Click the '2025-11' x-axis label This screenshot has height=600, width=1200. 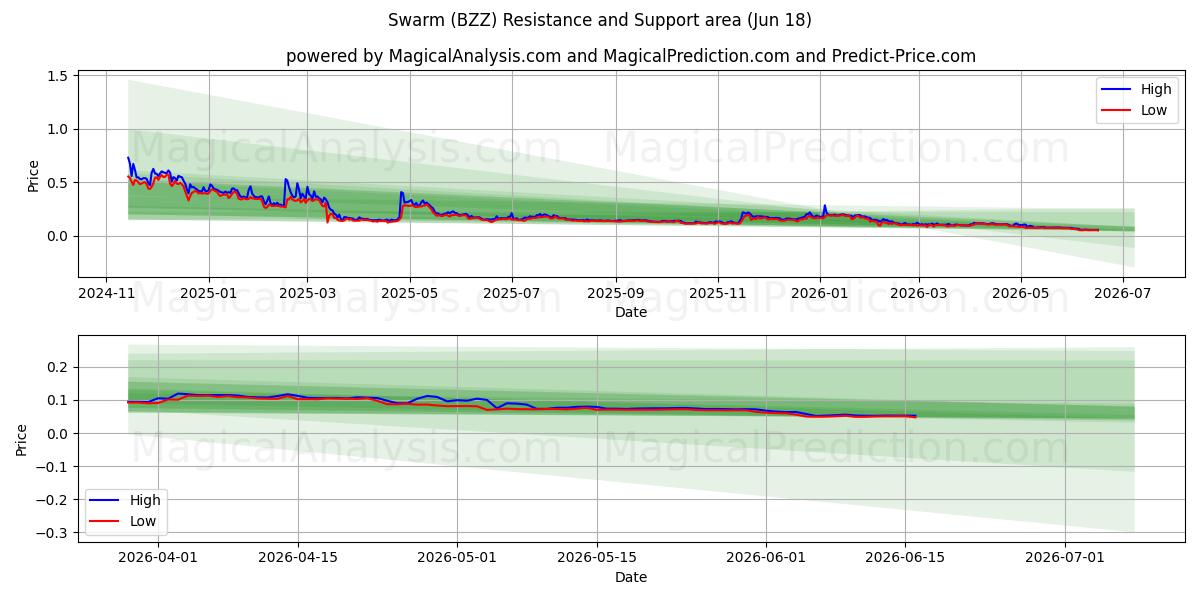point(718,294)
